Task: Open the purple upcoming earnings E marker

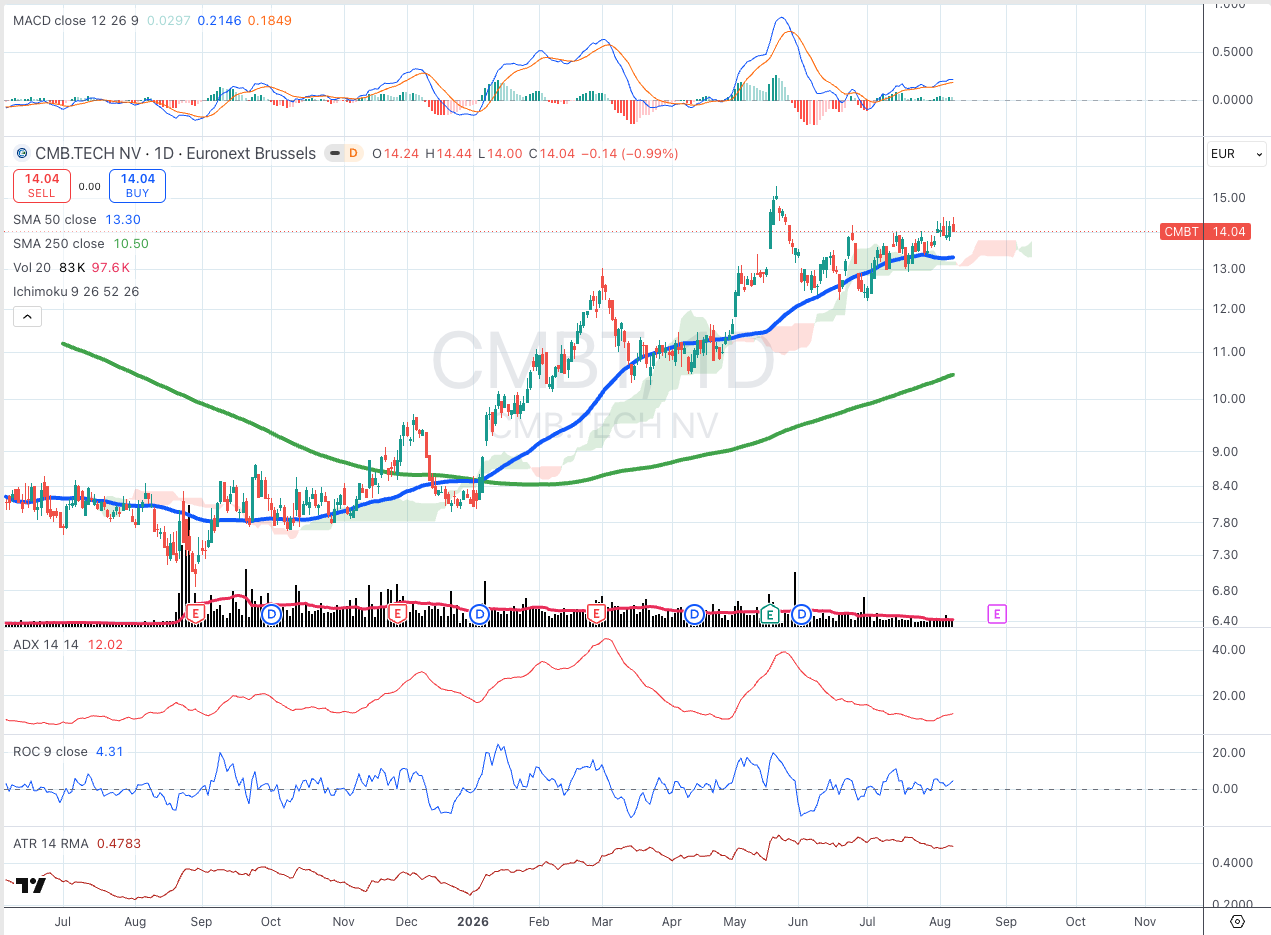Action: [x=997, y=614]
